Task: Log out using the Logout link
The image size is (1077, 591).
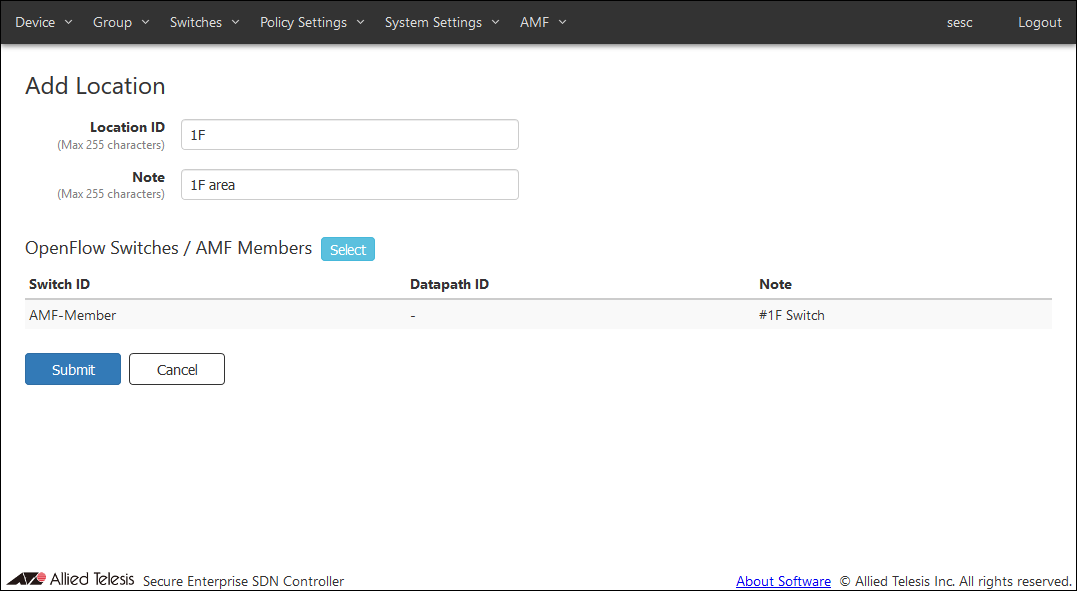Action: (1039, 22)
